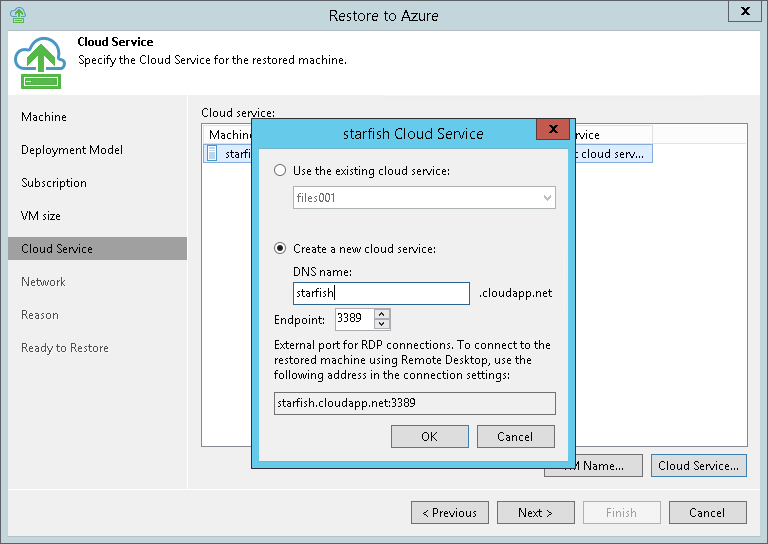The width and height of the screenshot is (768, 544).
Task: Click the Cloud Service... button
Action: pyautogui.click(x=698, y=465)
